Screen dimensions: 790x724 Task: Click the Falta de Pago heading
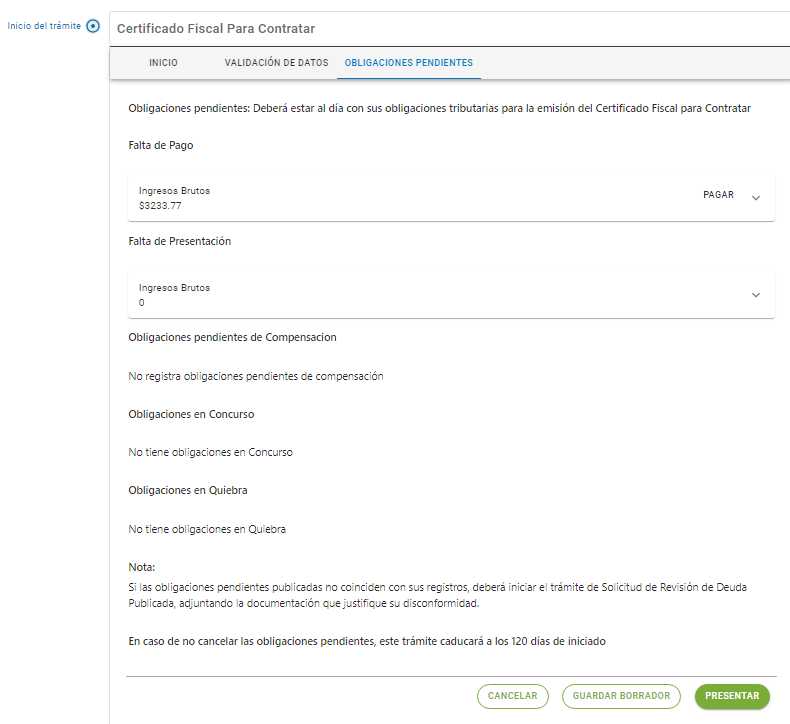(x=161, y=145)
